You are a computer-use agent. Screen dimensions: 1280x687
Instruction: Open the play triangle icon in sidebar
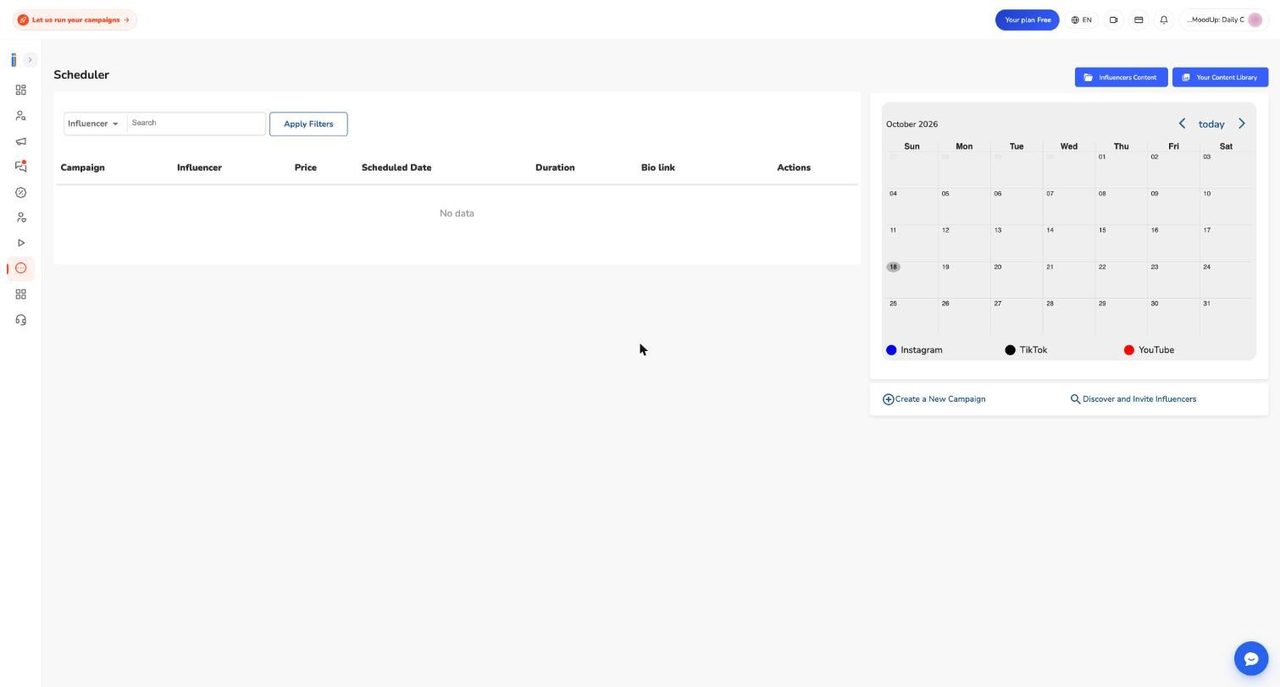pos(21,243)
